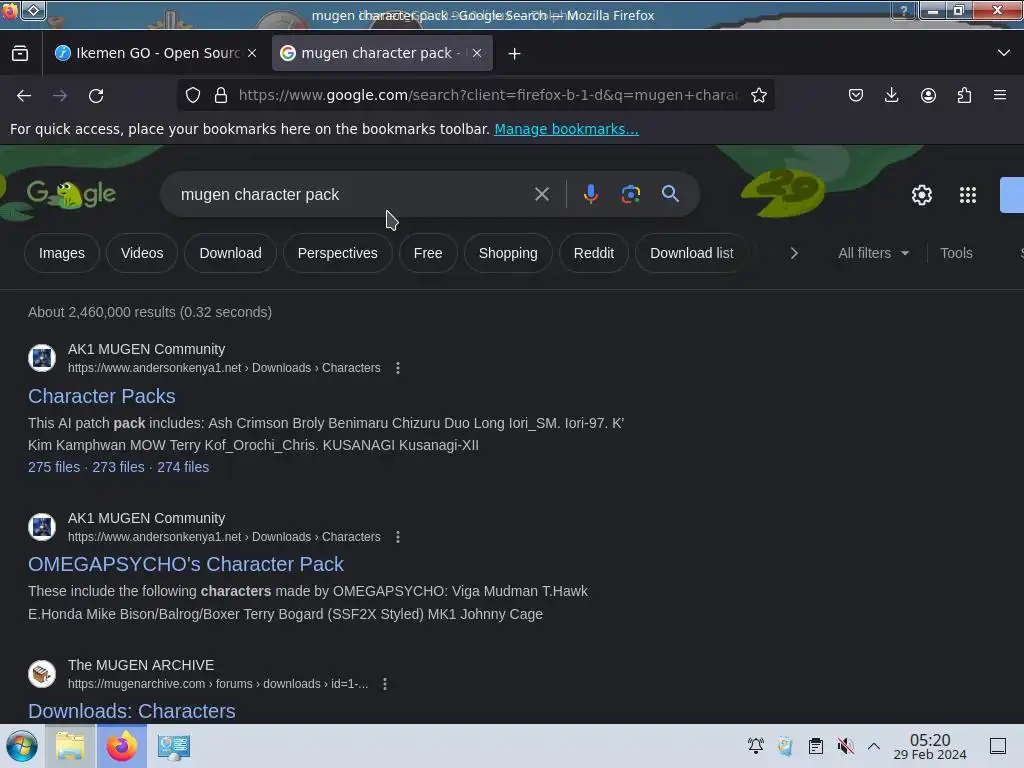Open Manage bookmarks link
1024x768 pixels.
(x=566, y=129)
